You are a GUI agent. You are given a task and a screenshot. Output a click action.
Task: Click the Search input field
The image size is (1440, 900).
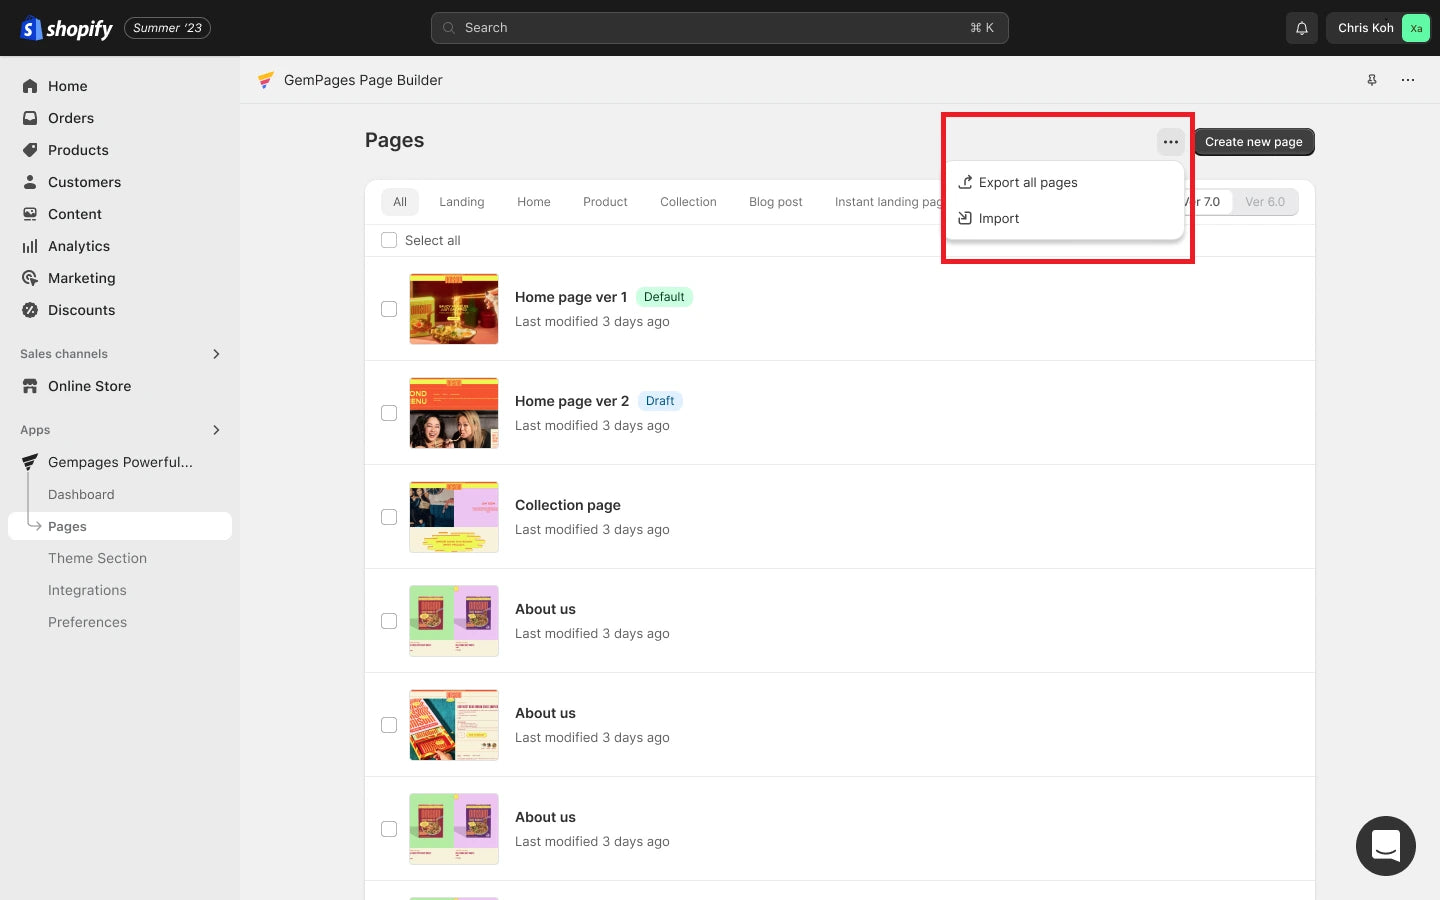[x=720, y=28]
